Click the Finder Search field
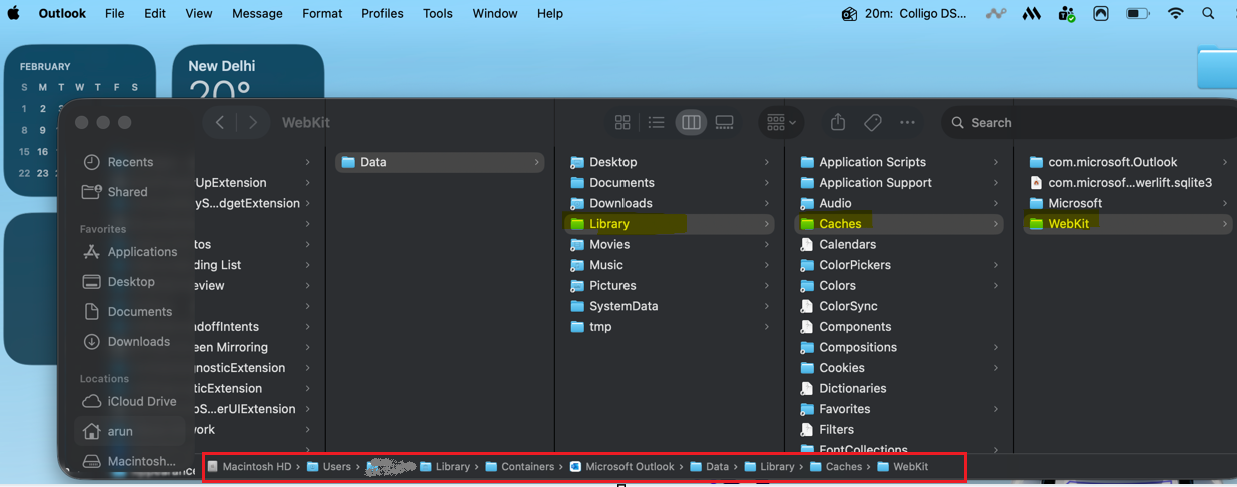1237x487 pixels. pos(1088,122)
